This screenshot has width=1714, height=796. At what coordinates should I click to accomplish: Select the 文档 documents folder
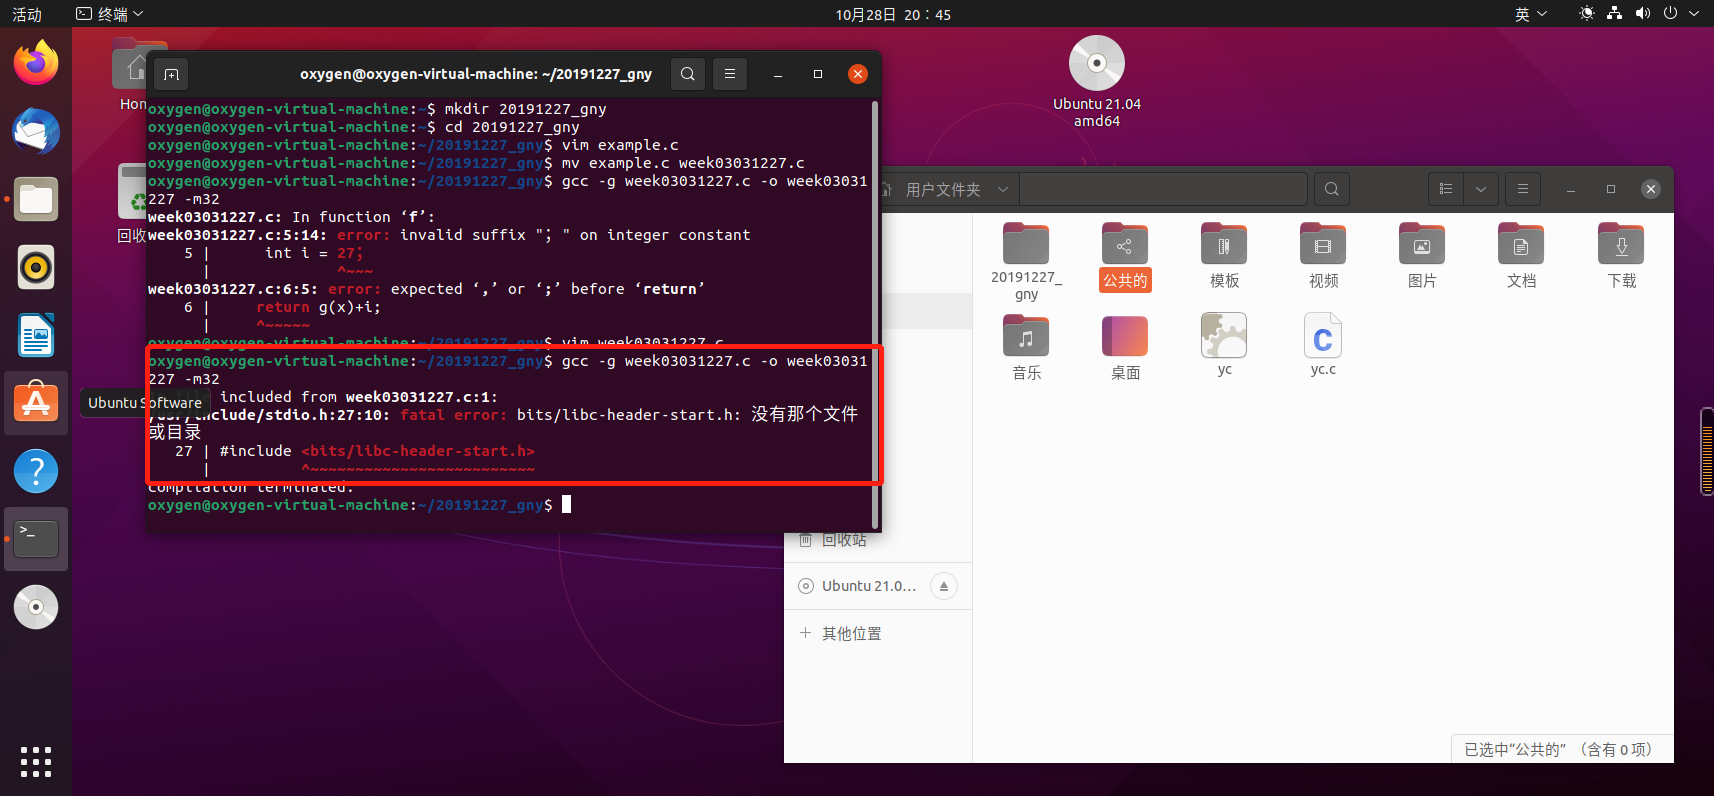click(1521, 257)
